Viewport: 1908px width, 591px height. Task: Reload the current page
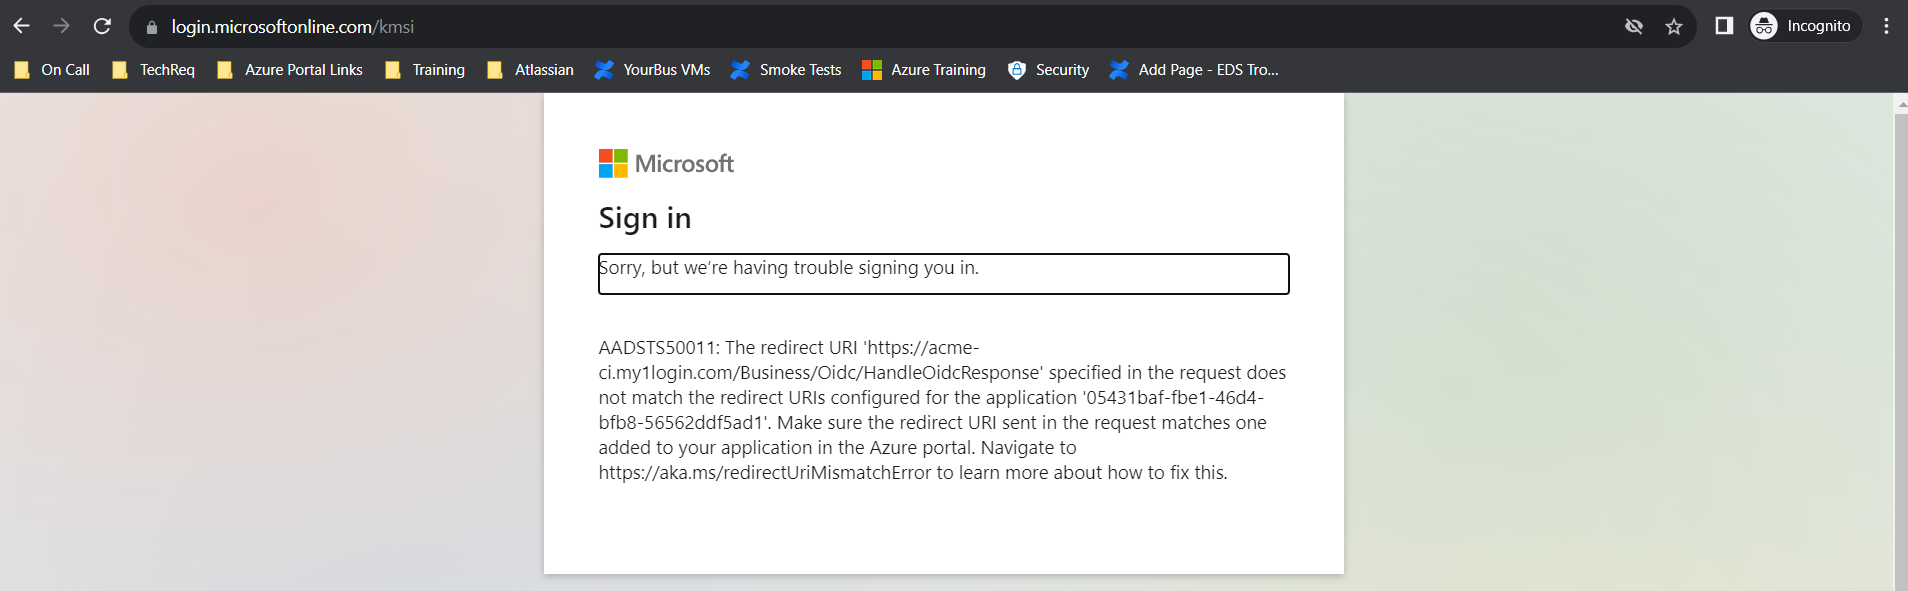coord(102,26)
